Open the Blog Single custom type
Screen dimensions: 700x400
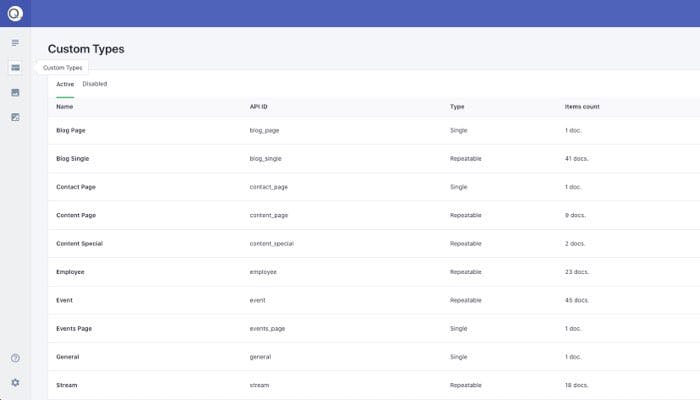[x=73, y=158]
